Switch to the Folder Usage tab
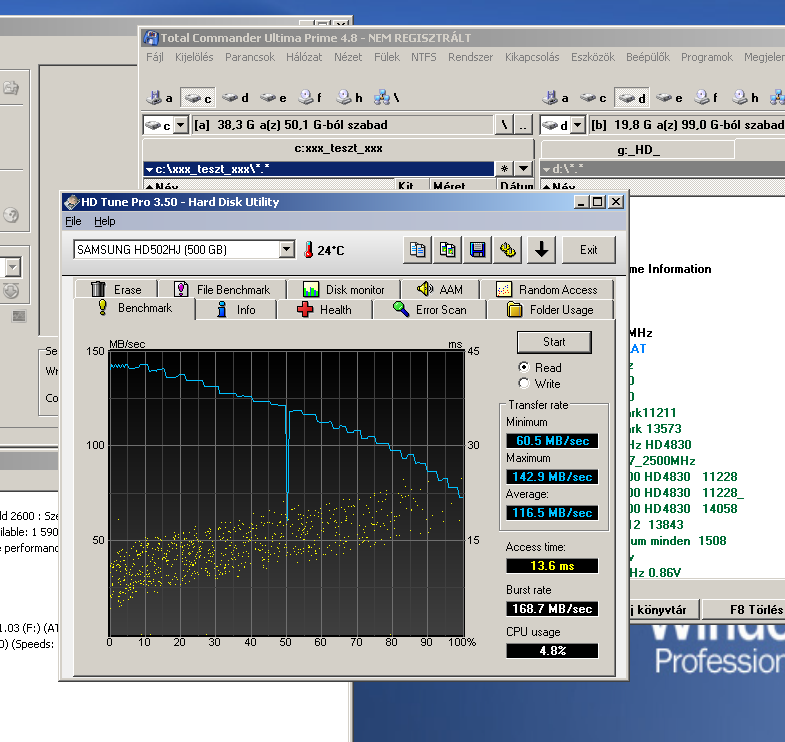The height and width of the screenshot is (742, 785). pos(550,310)
